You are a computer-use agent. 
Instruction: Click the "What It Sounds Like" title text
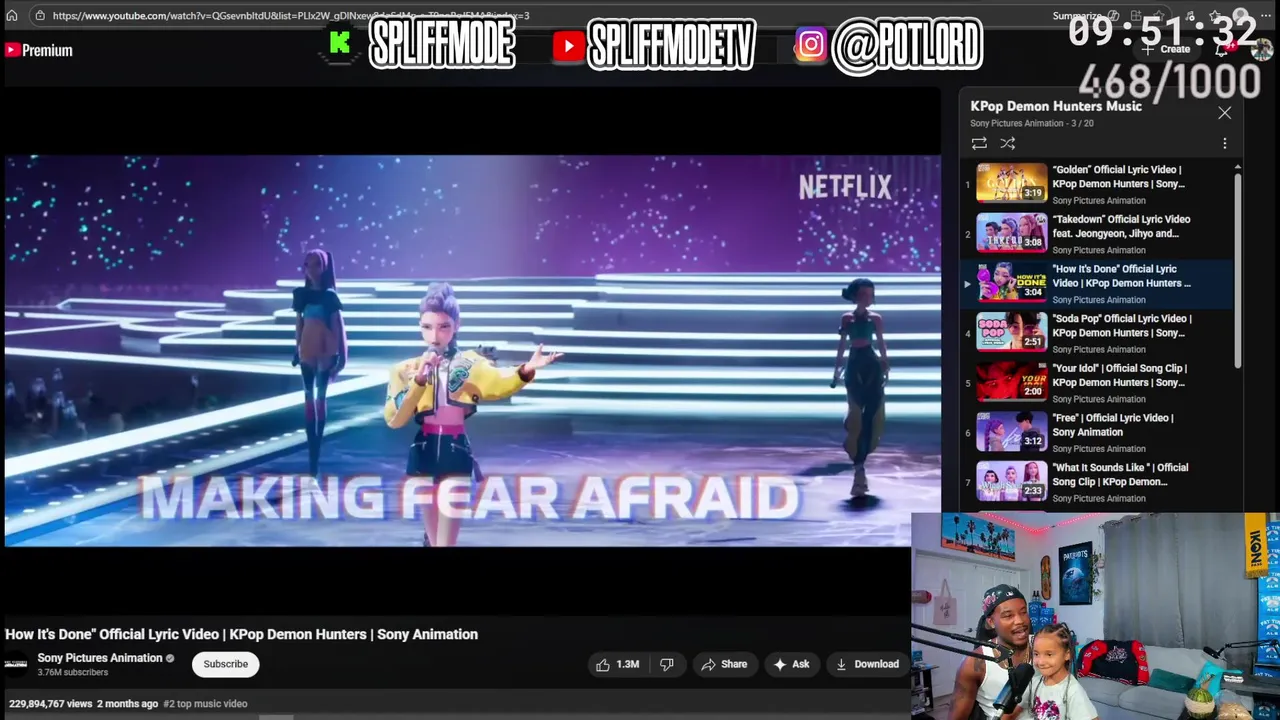[1120, 474]
